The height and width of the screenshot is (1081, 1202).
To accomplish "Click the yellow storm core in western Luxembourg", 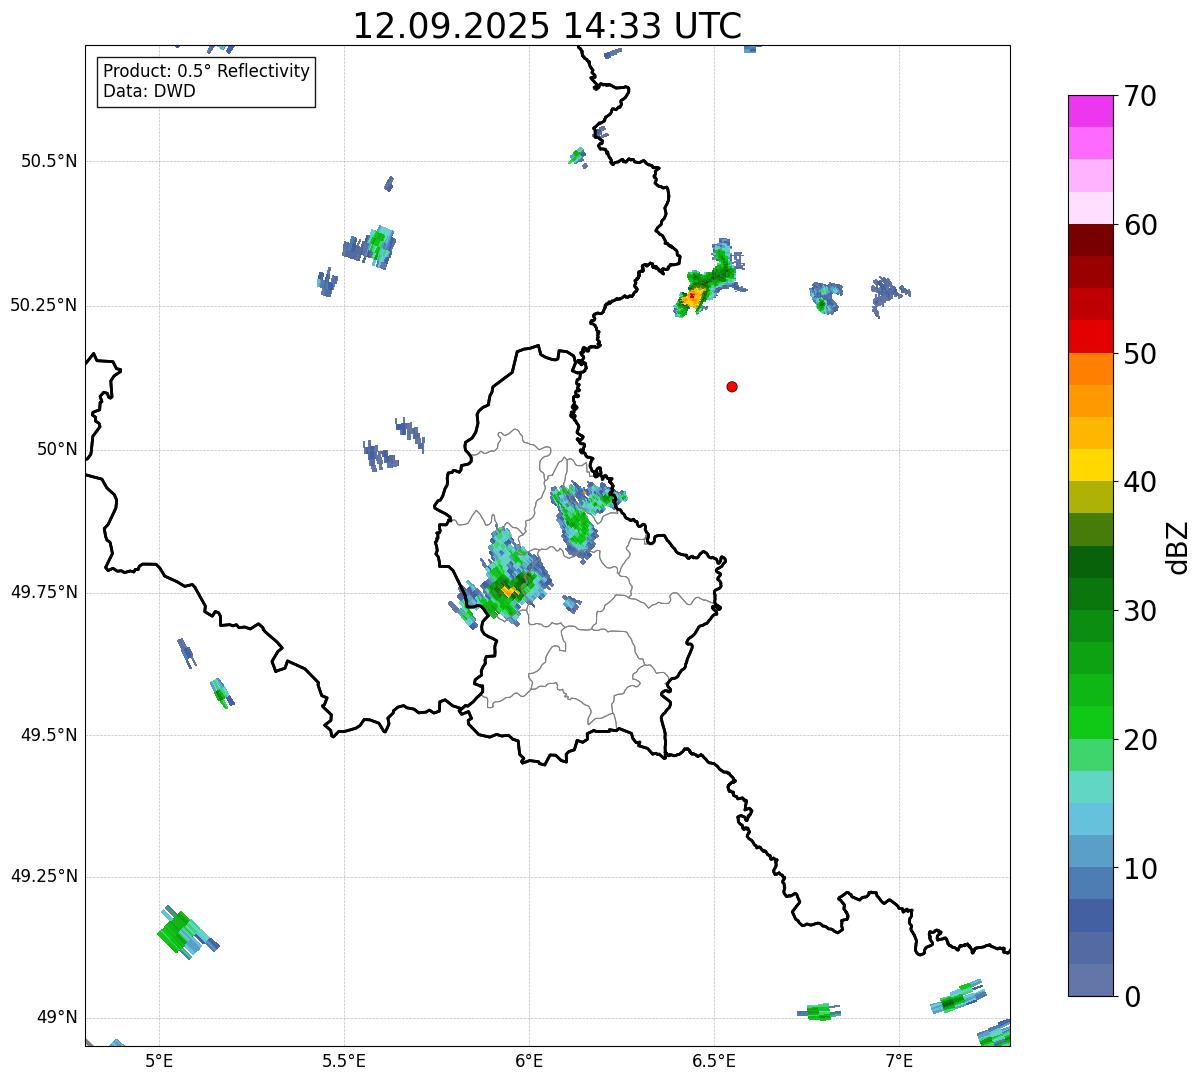I will point(509,591).
